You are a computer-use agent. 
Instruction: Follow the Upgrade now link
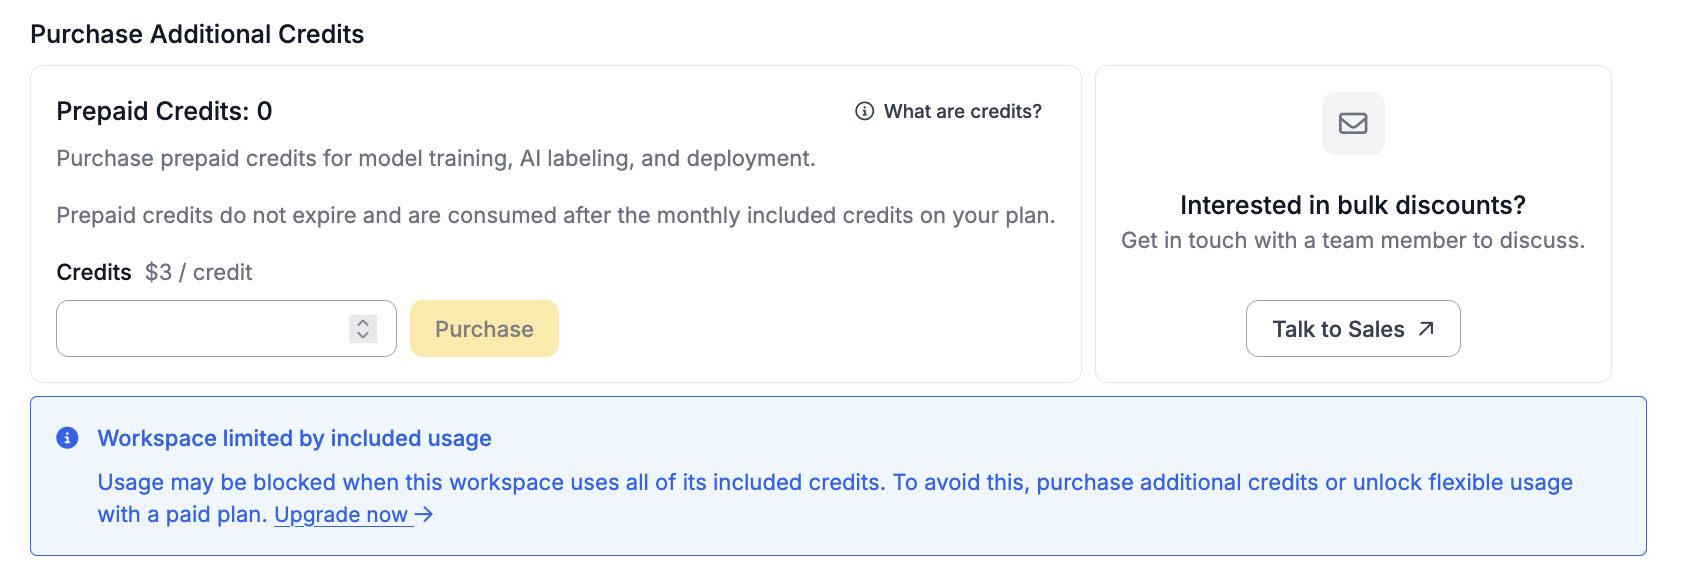[x=341, y=515]
